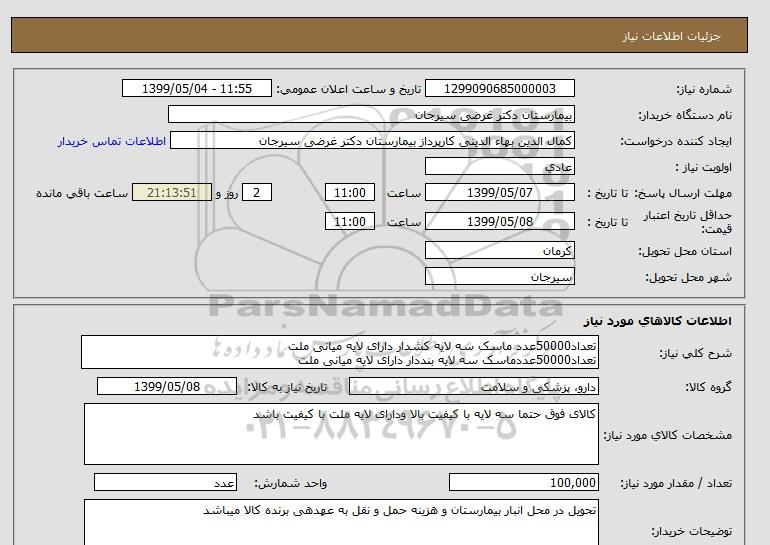770x545 pixels.
Task: Click the buyer name field بیمارستان دکتر غرضی سیرجان
Action: pyautogui.click(x=371, y=114)
